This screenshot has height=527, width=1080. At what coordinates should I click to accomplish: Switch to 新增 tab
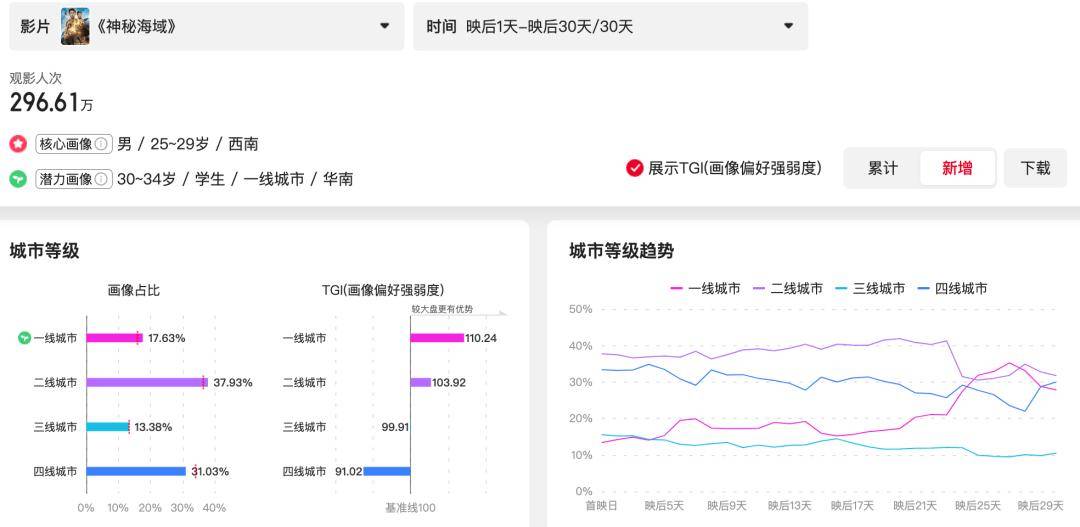[x=957, y=168]
